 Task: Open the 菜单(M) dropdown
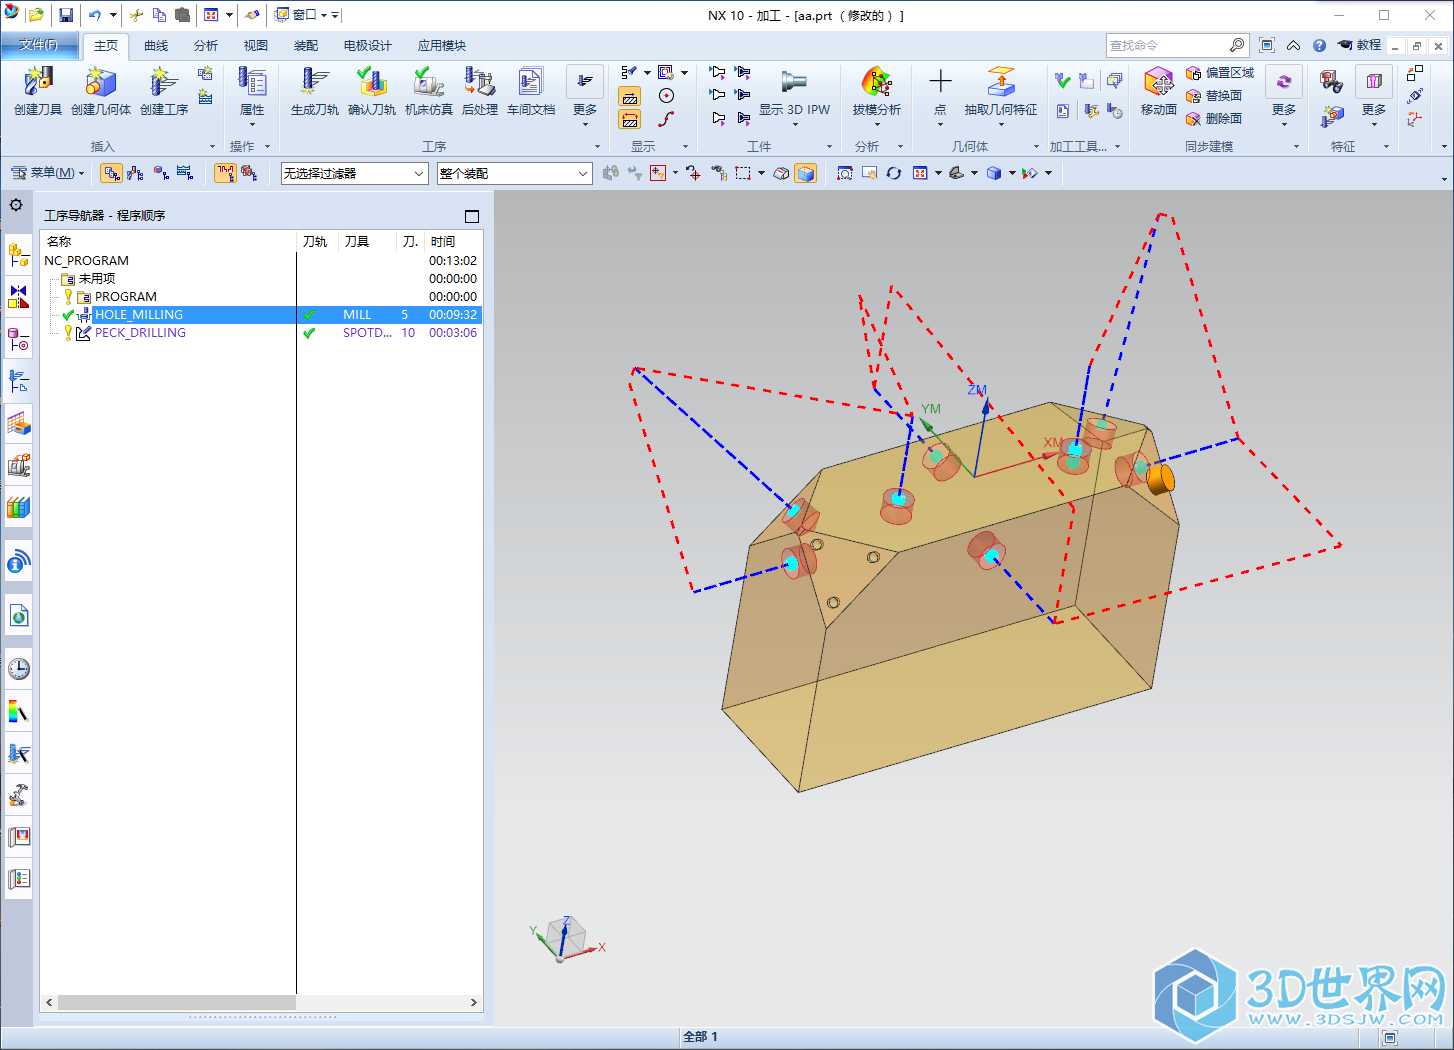pos(47,173)
